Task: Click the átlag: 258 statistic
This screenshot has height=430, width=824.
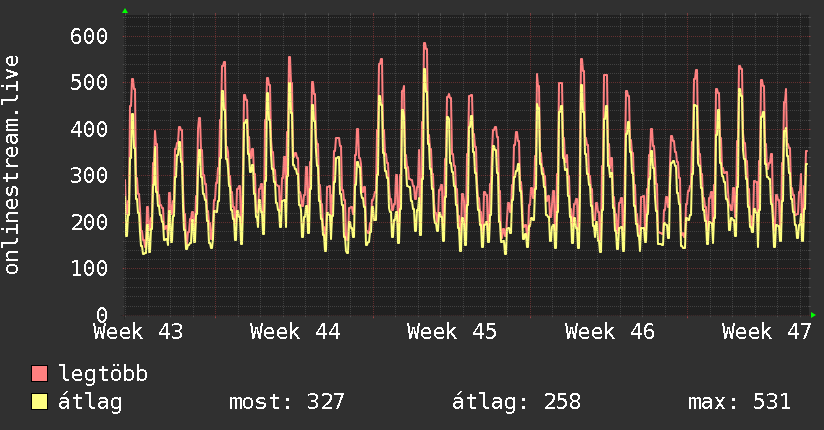Action: coord(517,402)
